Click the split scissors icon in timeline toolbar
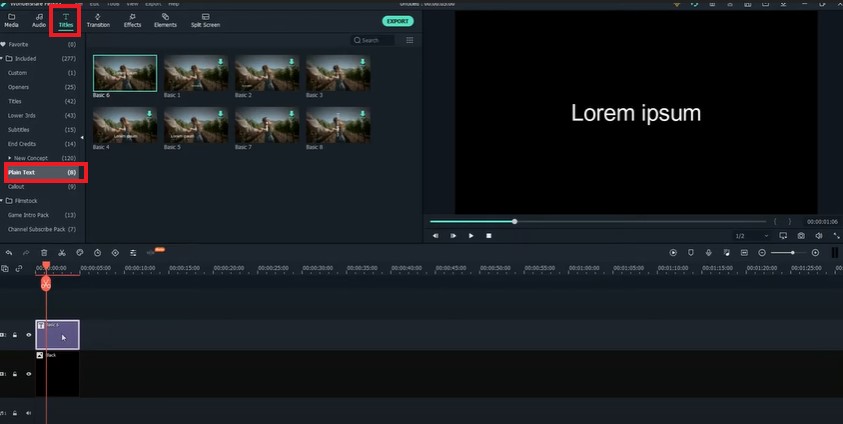Screen dimensions: 843x424 pyautogui.click(x=62, y=253)
